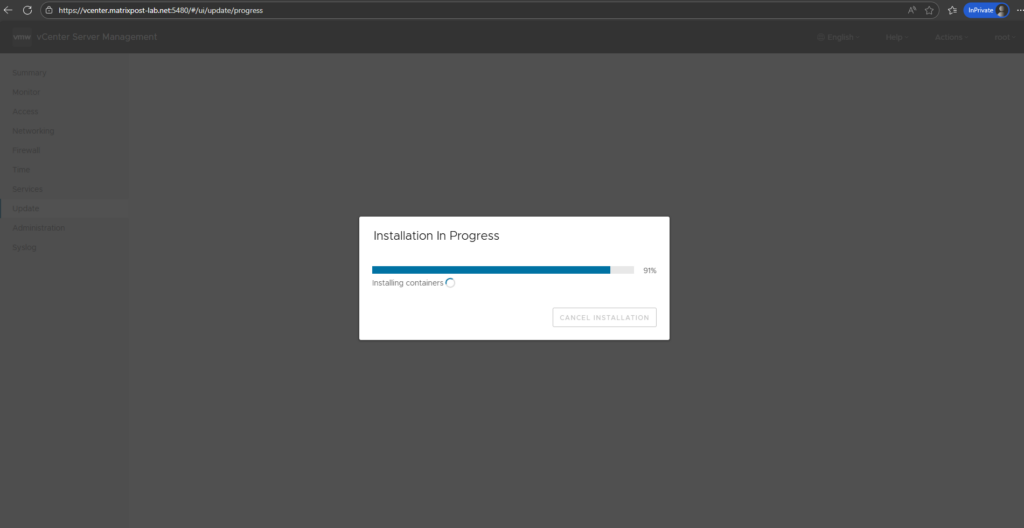Select Update in the sidebar
Screen dimensions: 1024x528
(x=64, y=208)
